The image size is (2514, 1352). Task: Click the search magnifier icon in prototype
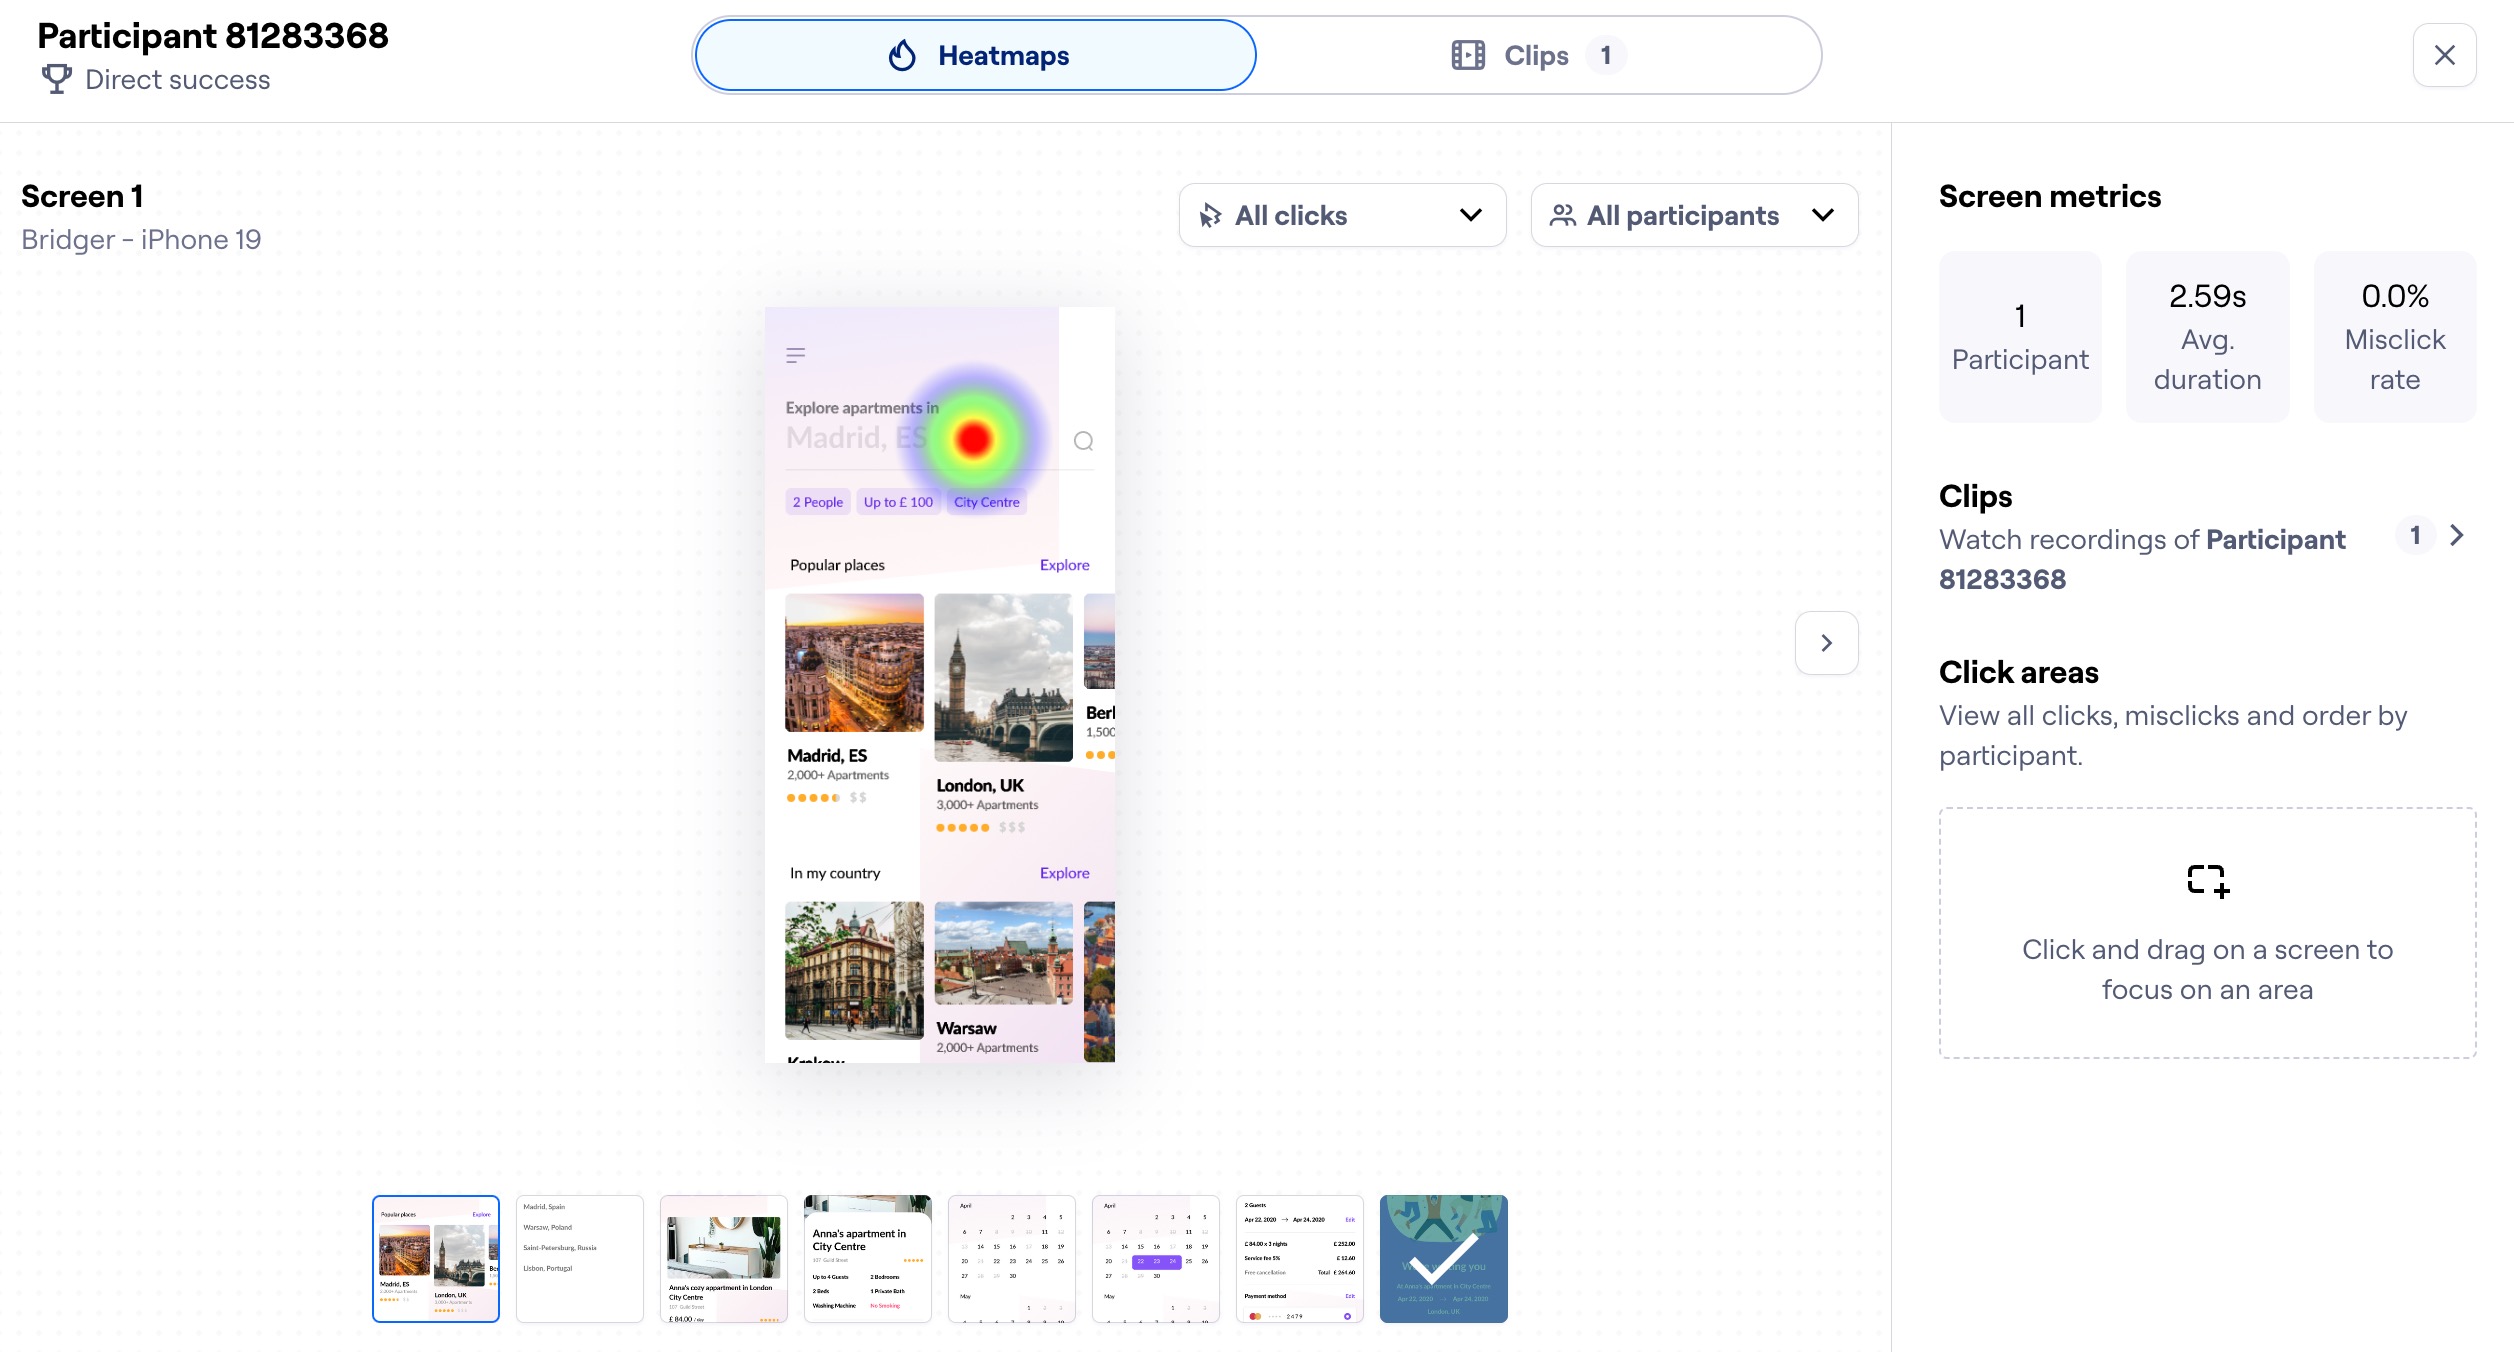tap(1083, 441)
